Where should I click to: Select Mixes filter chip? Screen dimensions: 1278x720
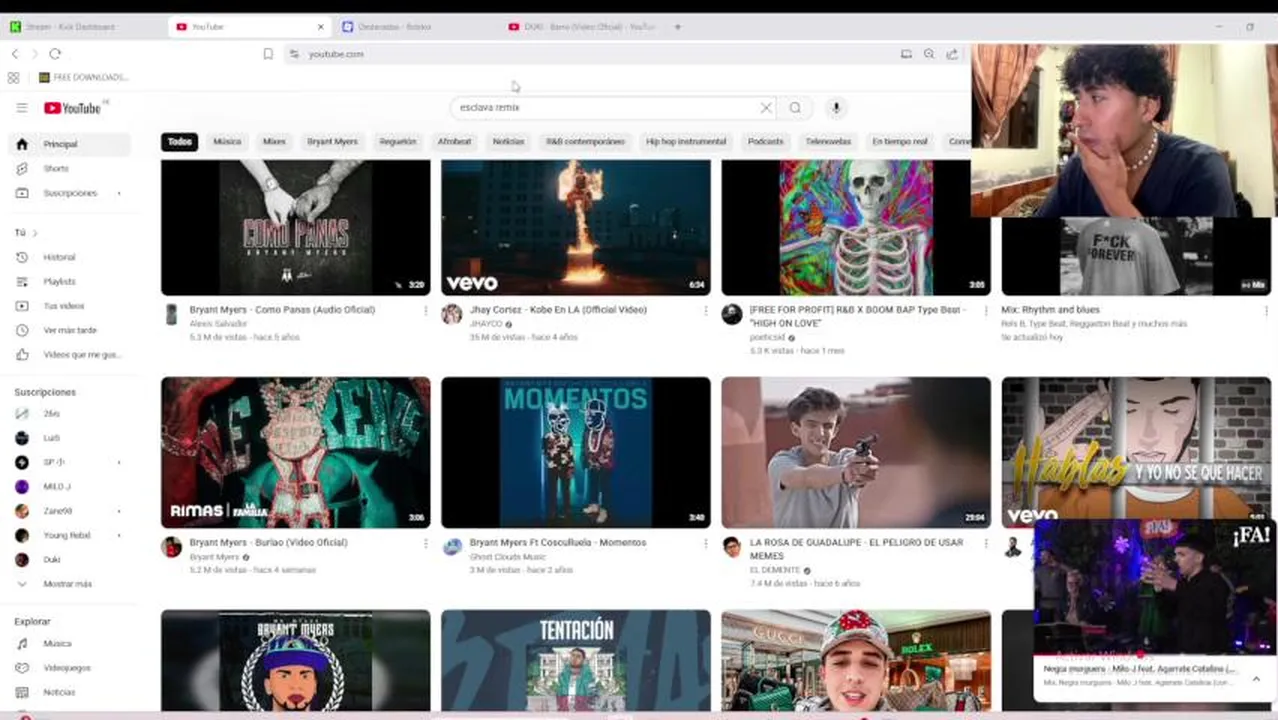coord(274,142)
